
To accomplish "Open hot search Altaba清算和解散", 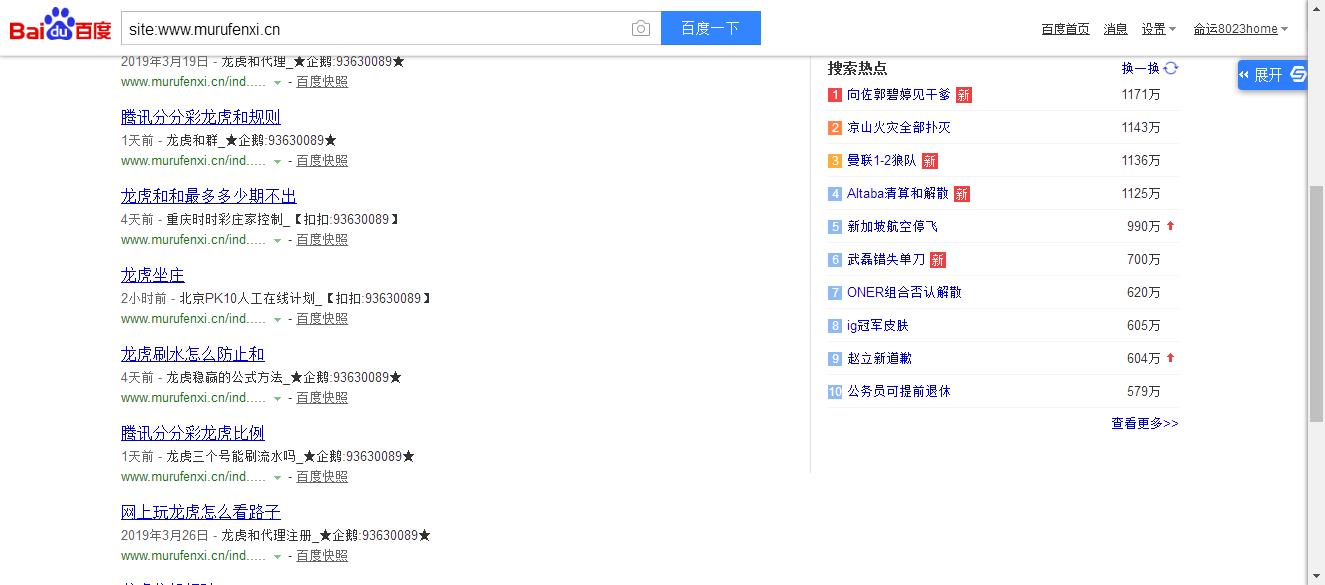I will click(x=898, y=194).
